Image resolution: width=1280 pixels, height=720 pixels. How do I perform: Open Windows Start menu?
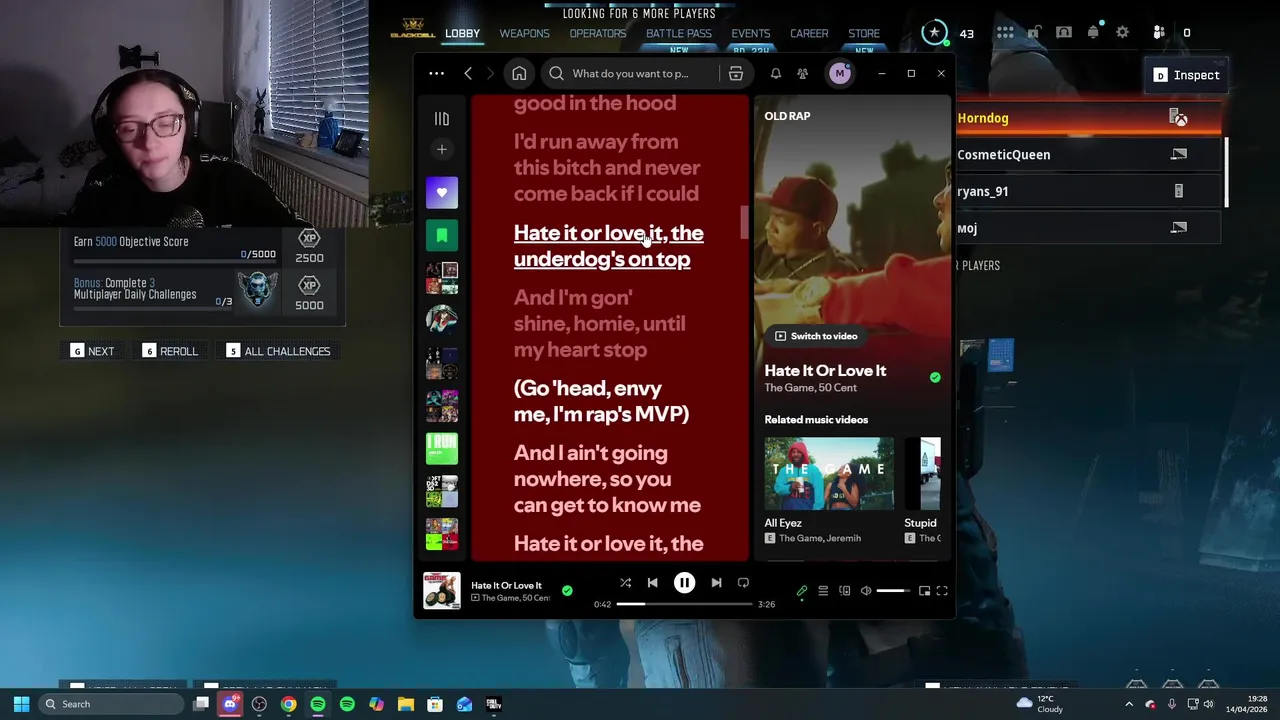(21, 704)
